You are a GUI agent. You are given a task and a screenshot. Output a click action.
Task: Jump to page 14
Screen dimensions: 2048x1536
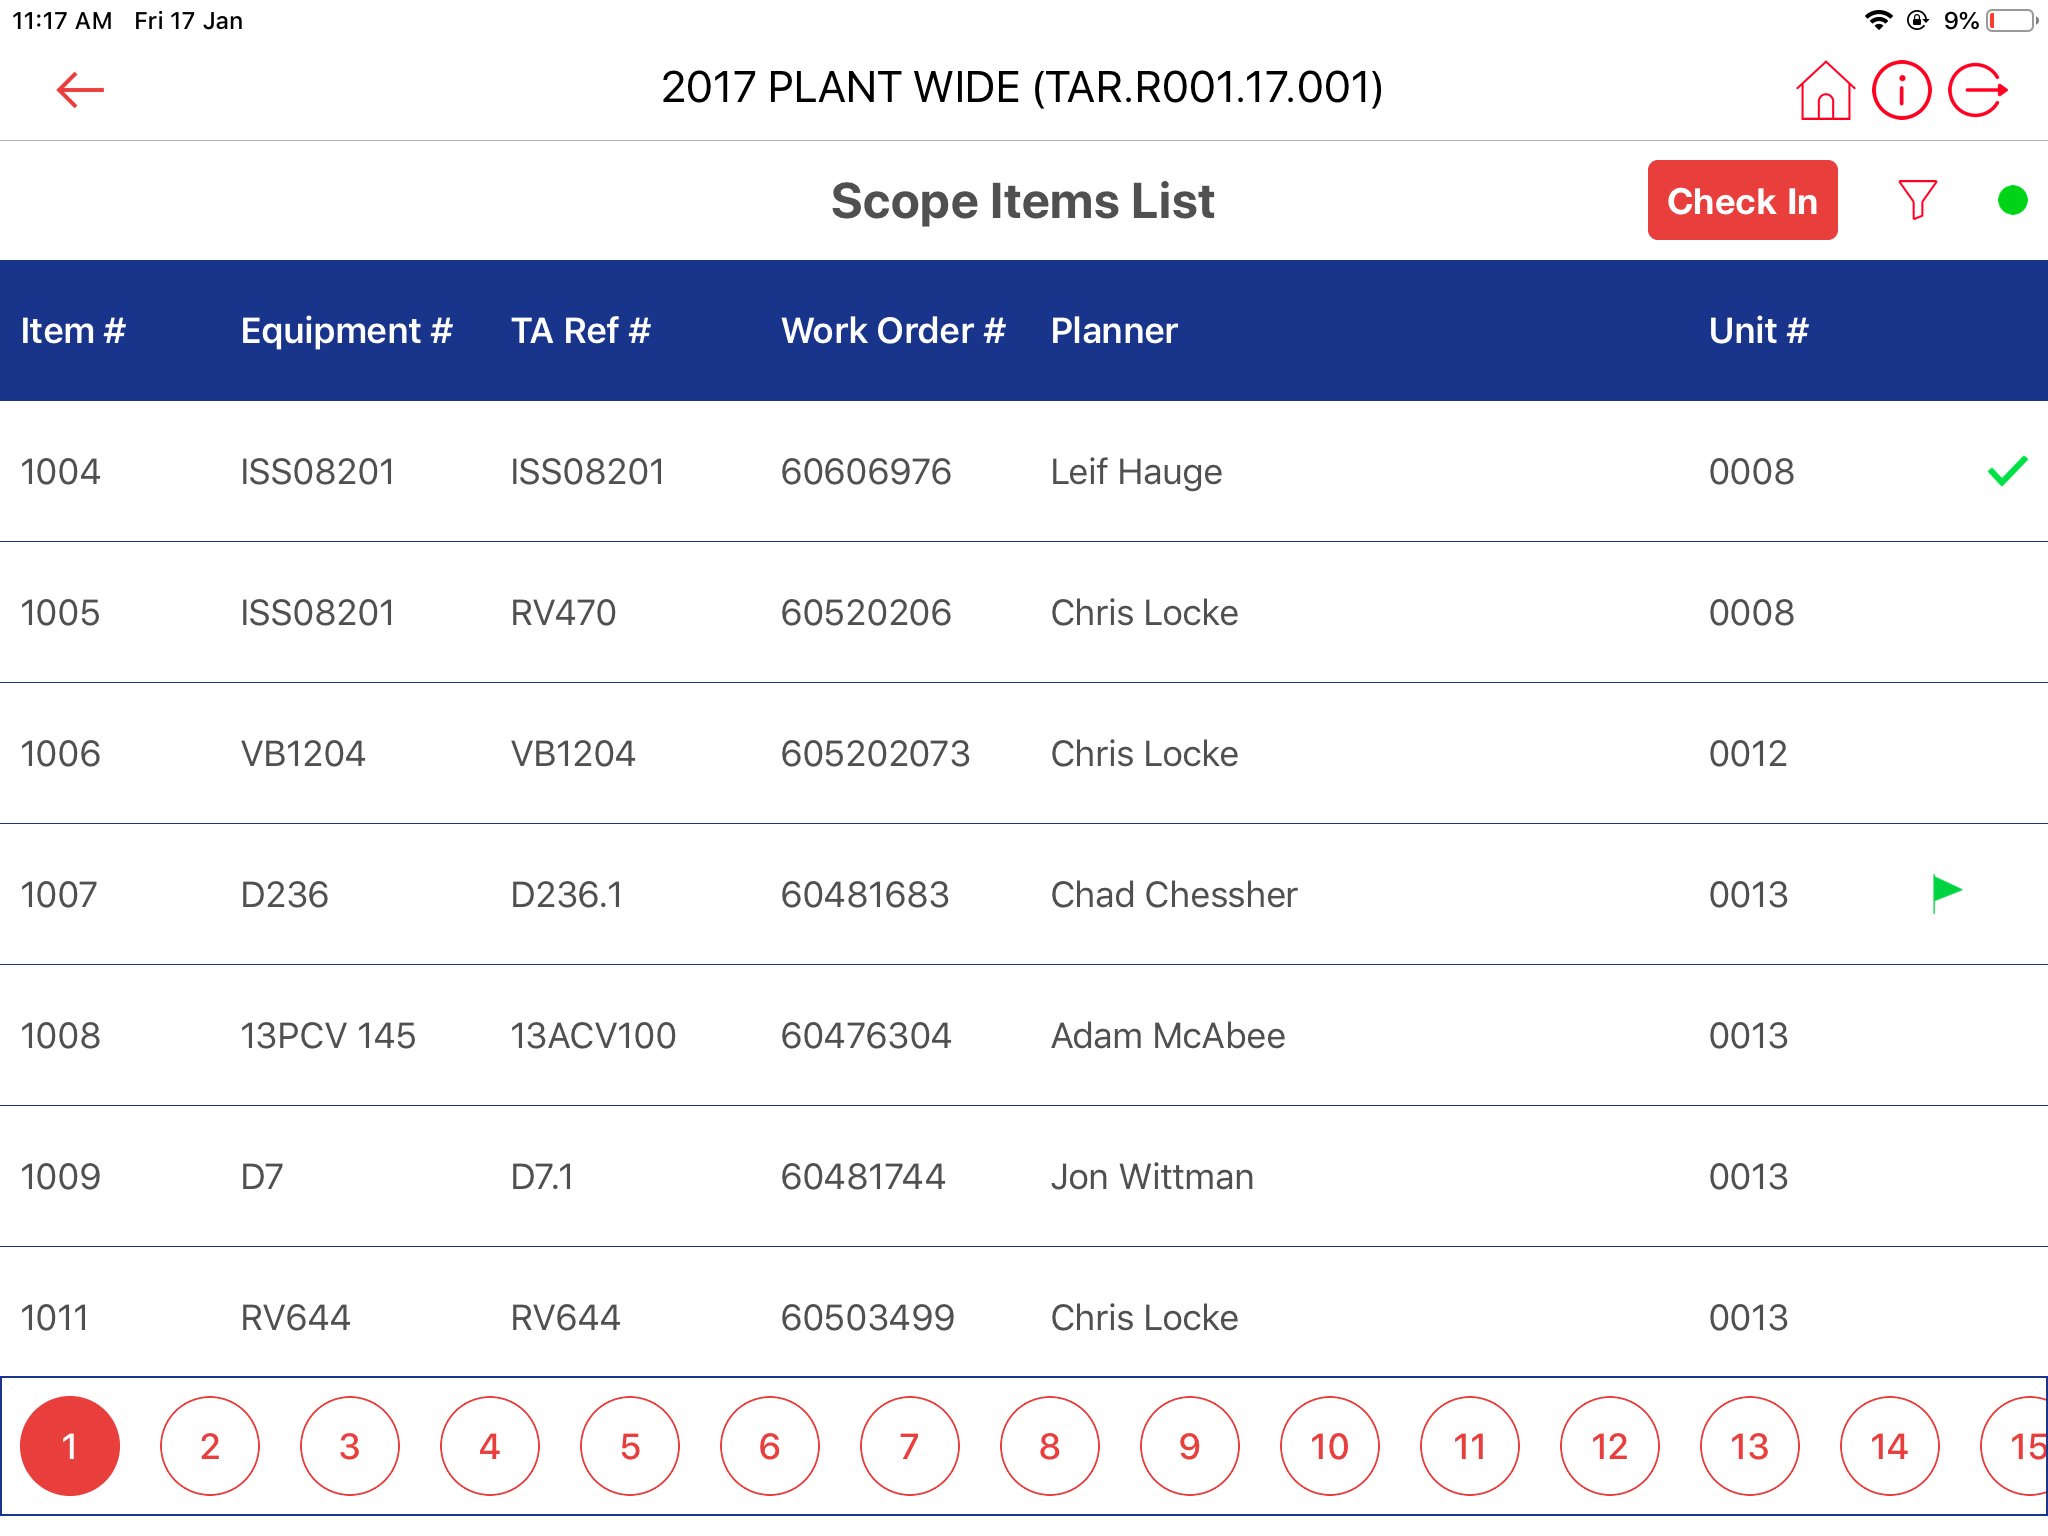(x=1889, y=1446)
